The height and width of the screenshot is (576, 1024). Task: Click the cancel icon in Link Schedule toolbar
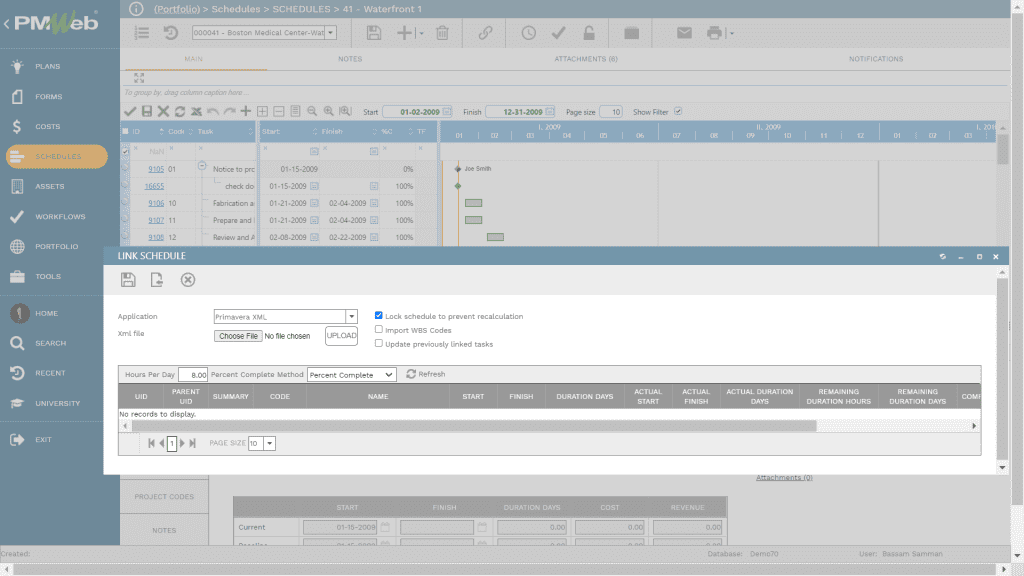(x=187, y=280)
